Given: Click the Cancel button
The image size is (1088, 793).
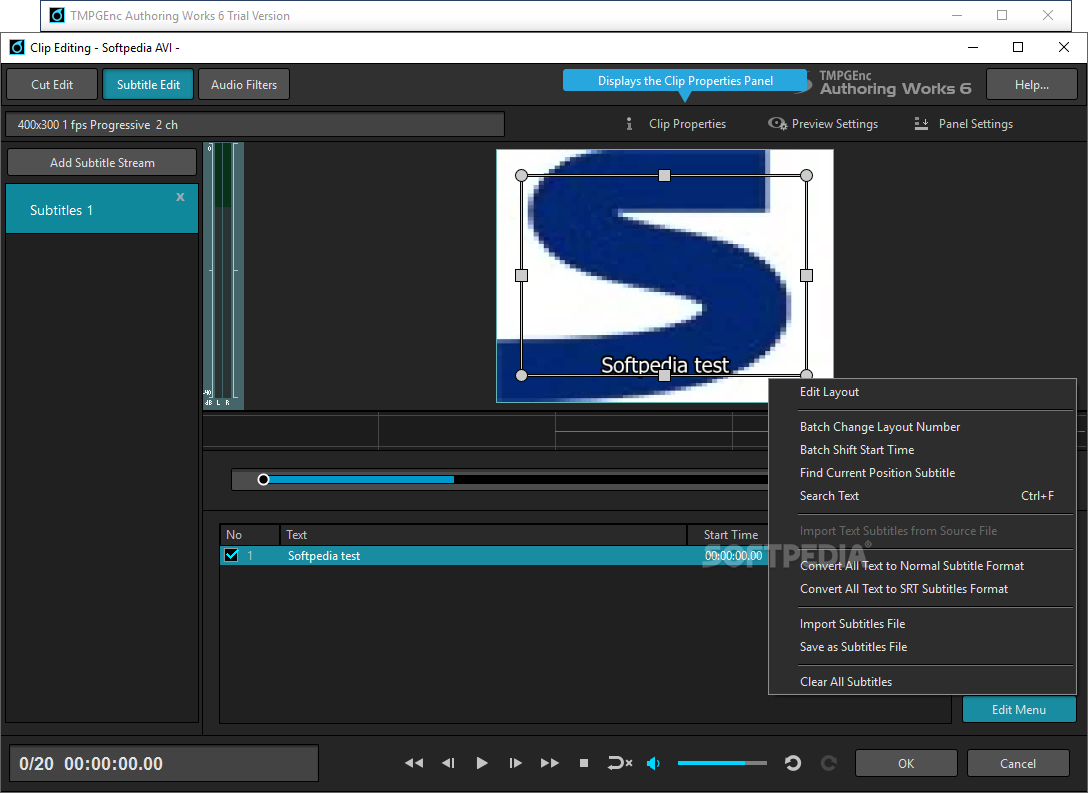Looking at the screenshot, I should point(1018,763).
